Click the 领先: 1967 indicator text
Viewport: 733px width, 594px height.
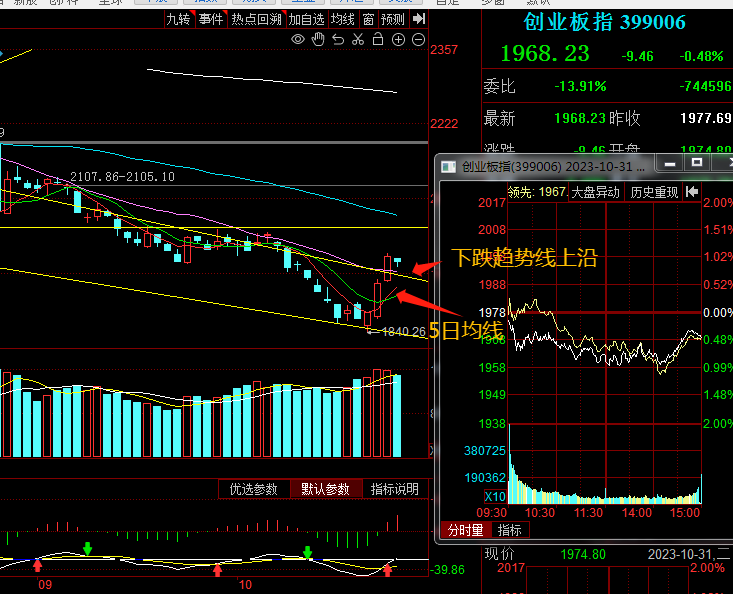538,192
